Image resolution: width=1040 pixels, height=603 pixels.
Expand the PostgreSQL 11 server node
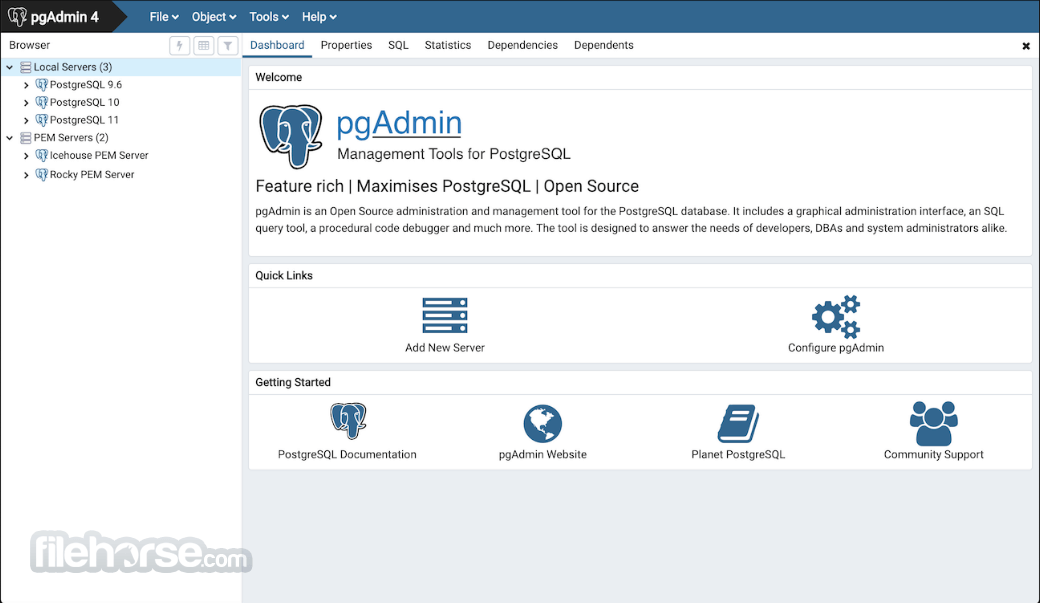click(x=26, y=121)
